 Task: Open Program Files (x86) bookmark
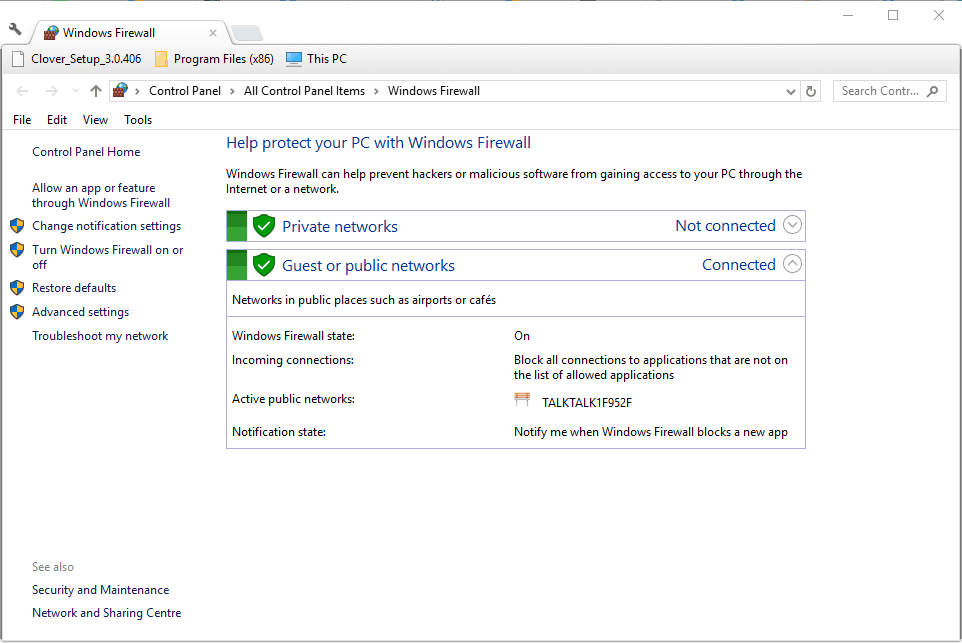click(213, 58)
